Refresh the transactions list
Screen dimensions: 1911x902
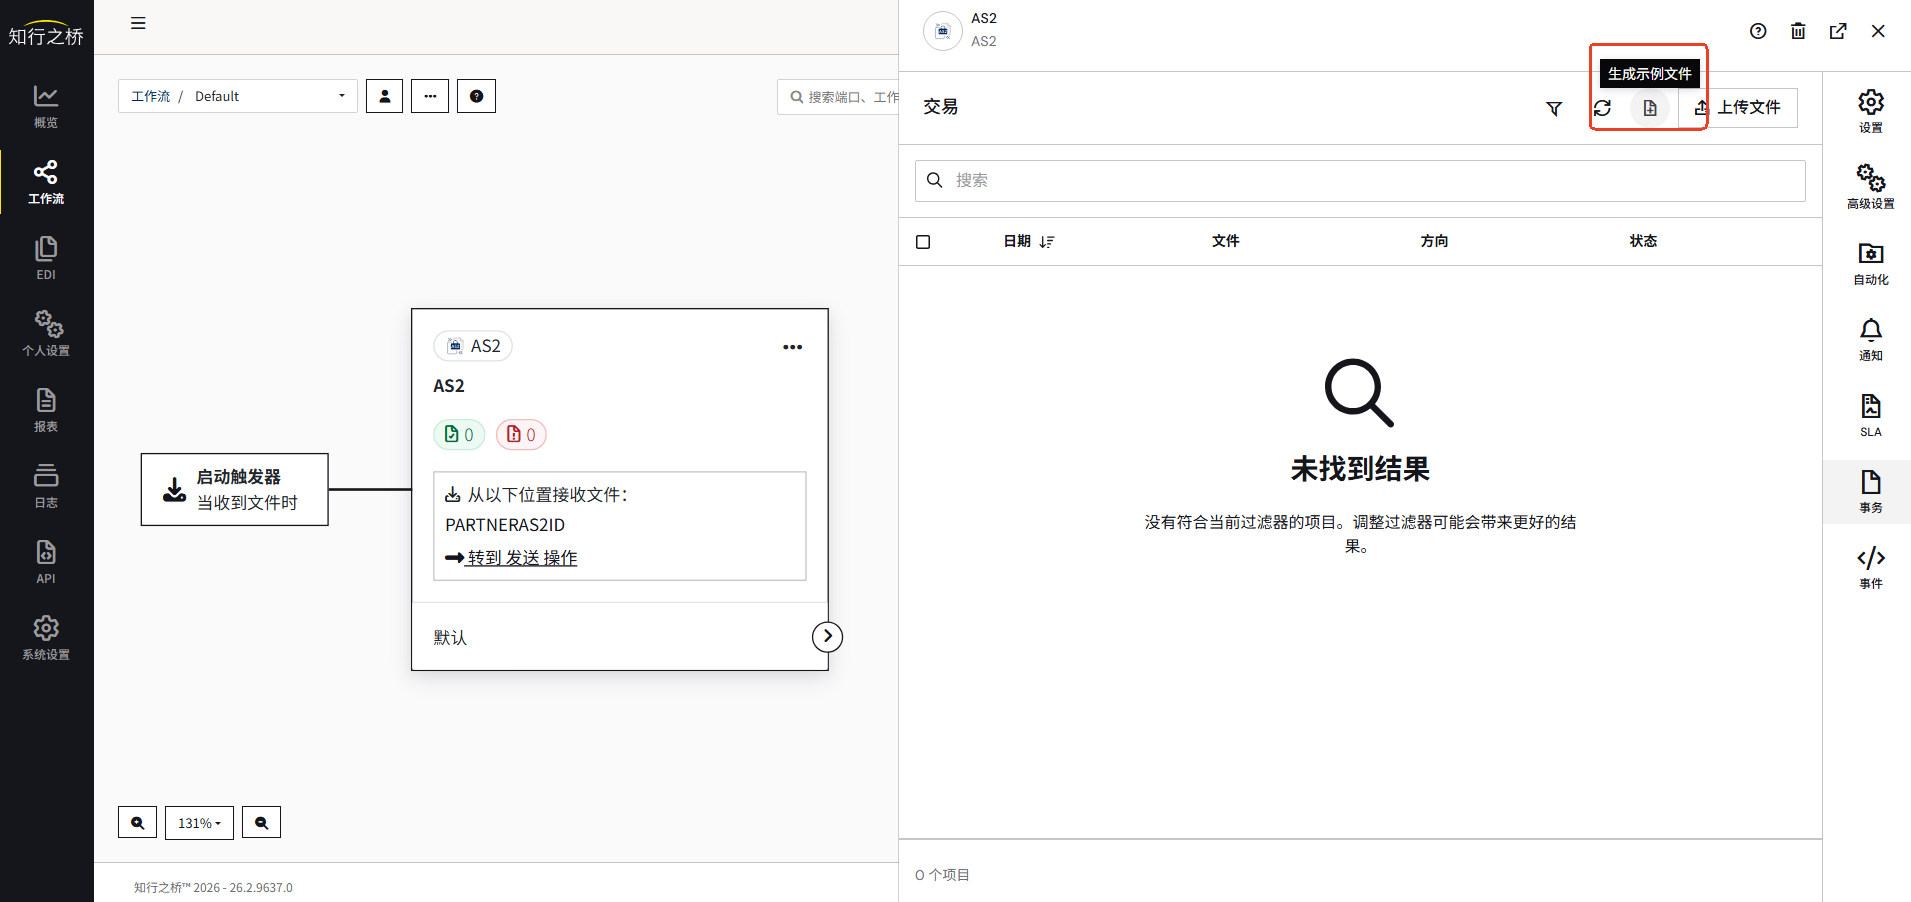click(x=1602, y=108)
